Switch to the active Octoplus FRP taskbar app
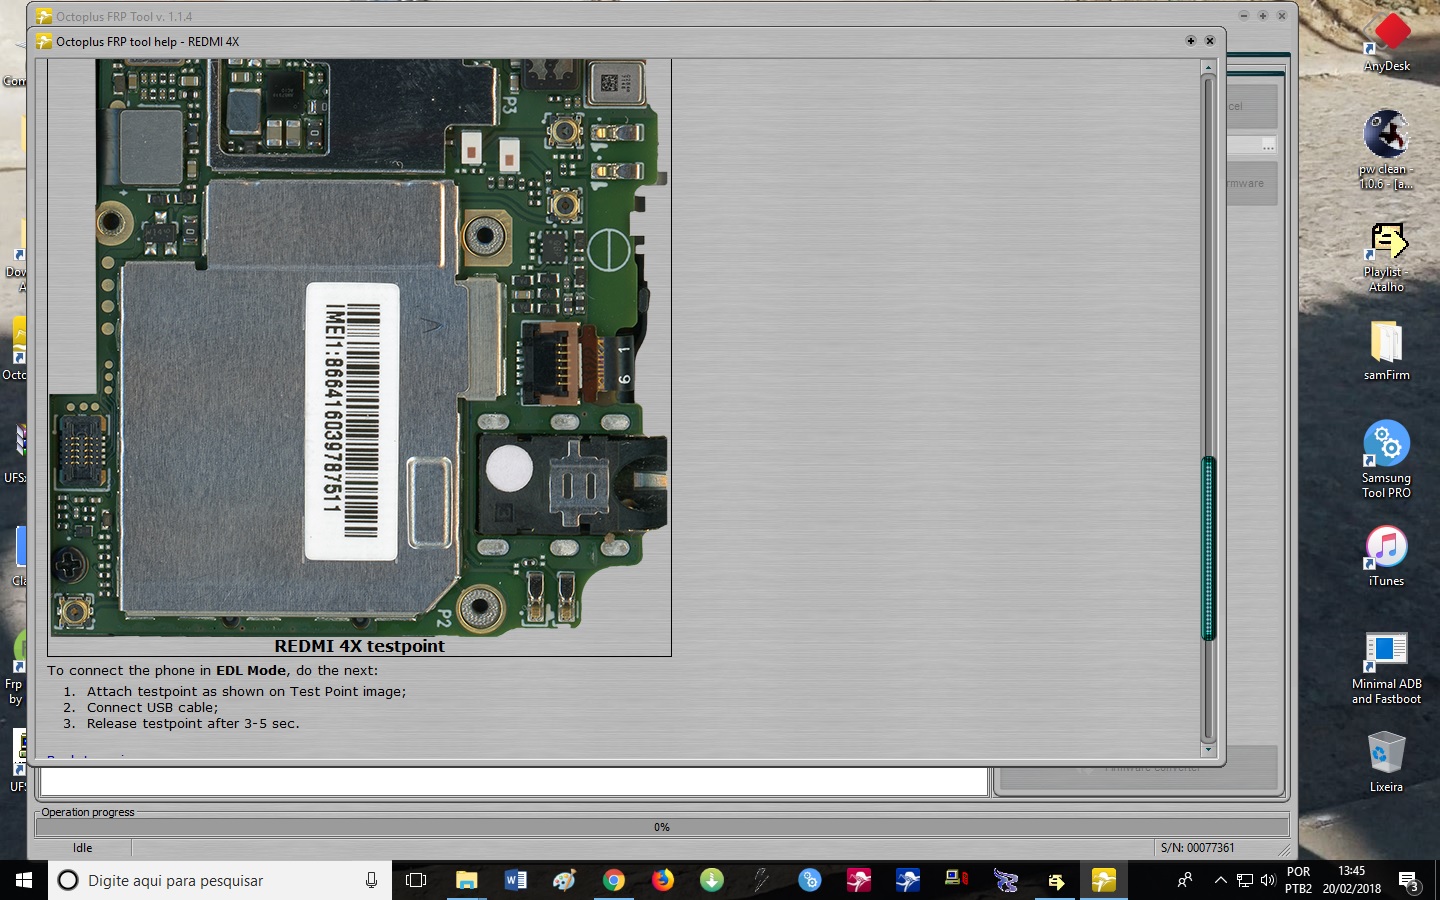Viewport: 1440px width, 900px height. pos(1104,880)
